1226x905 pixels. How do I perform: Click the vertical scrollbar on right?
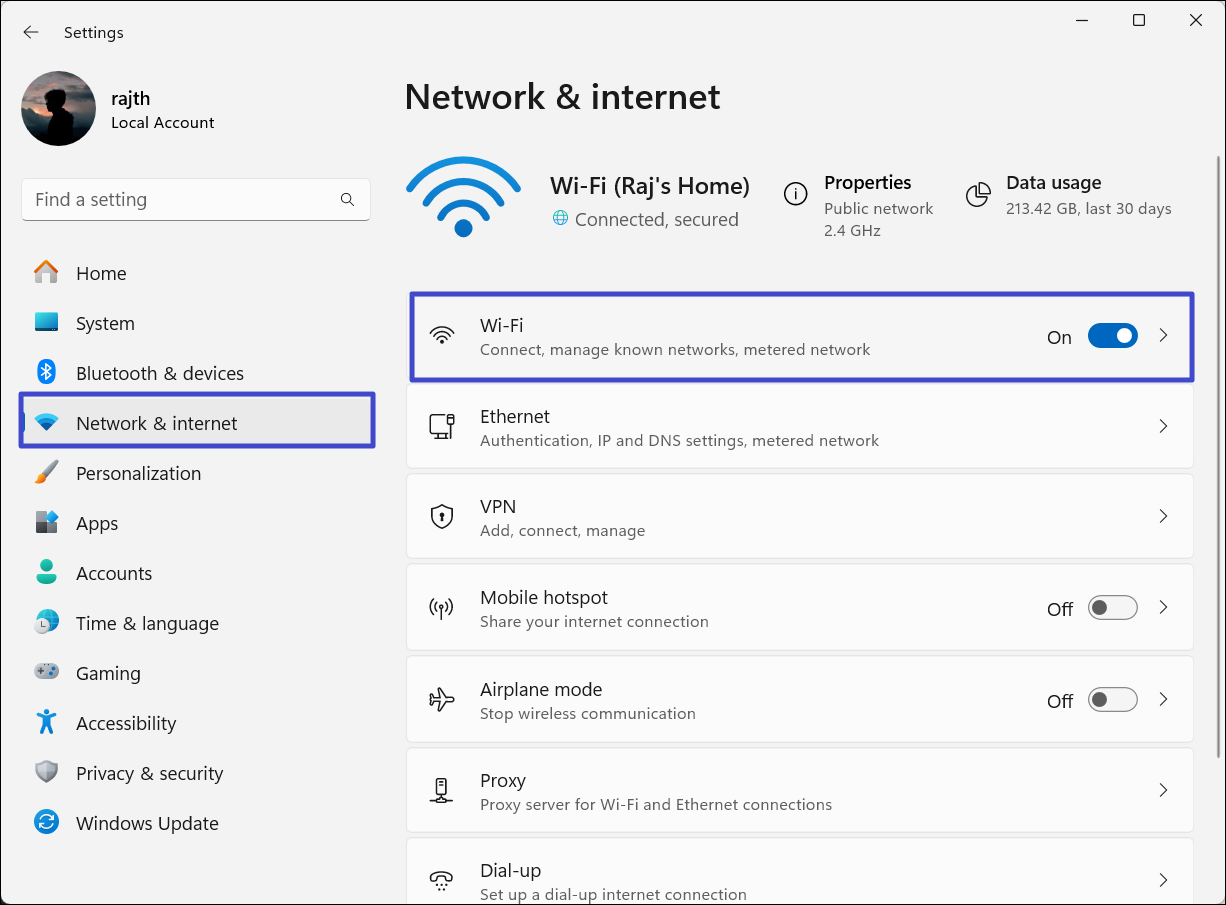click(x=1217, y=450)
